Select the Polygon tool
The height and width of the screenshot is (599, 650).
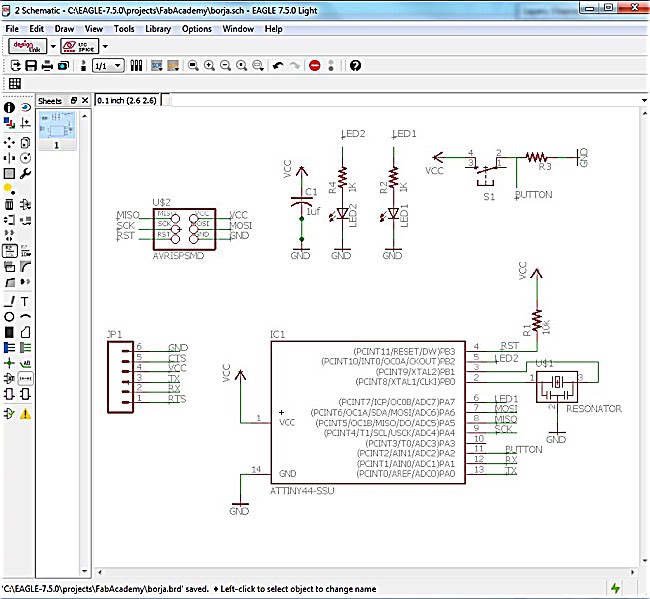tap(25, 332)
